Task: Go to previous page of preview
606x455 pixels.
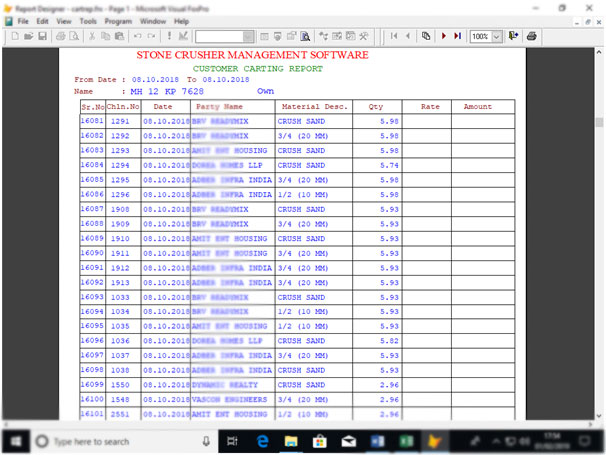Action: point(407,36)
